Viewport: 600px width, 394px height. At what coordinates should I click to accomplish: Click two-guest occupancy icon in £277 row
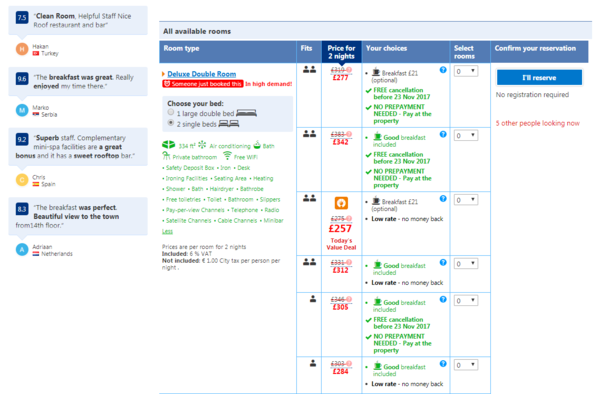click(x=309, y=70)
